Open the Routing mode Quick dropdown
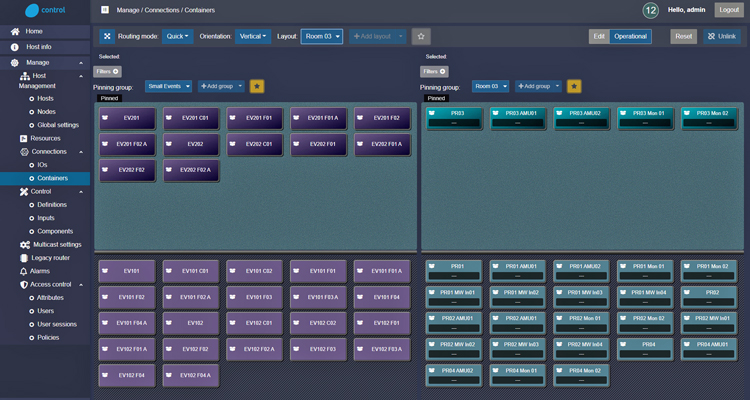Viewport: 750px width, 400px height. (x=177, y=36)
